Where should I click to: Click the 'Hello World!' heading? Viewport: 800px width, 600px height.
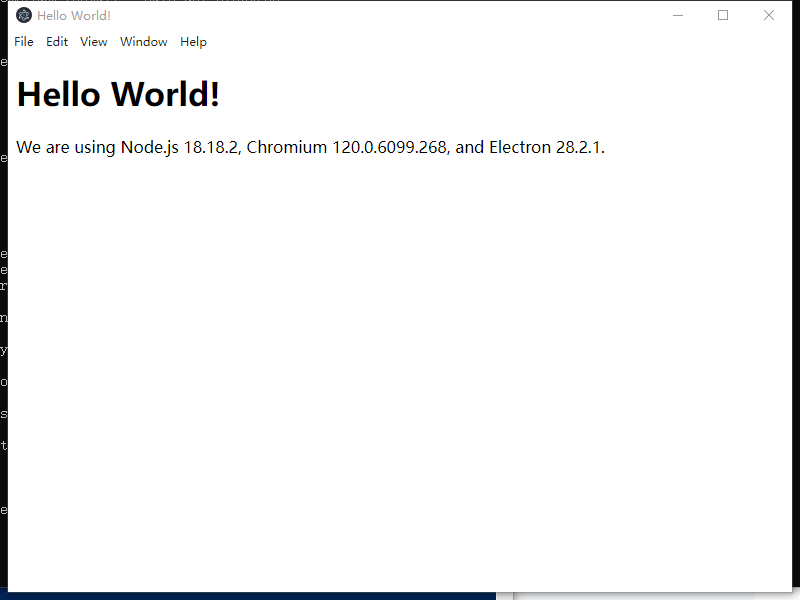point(118,94)
